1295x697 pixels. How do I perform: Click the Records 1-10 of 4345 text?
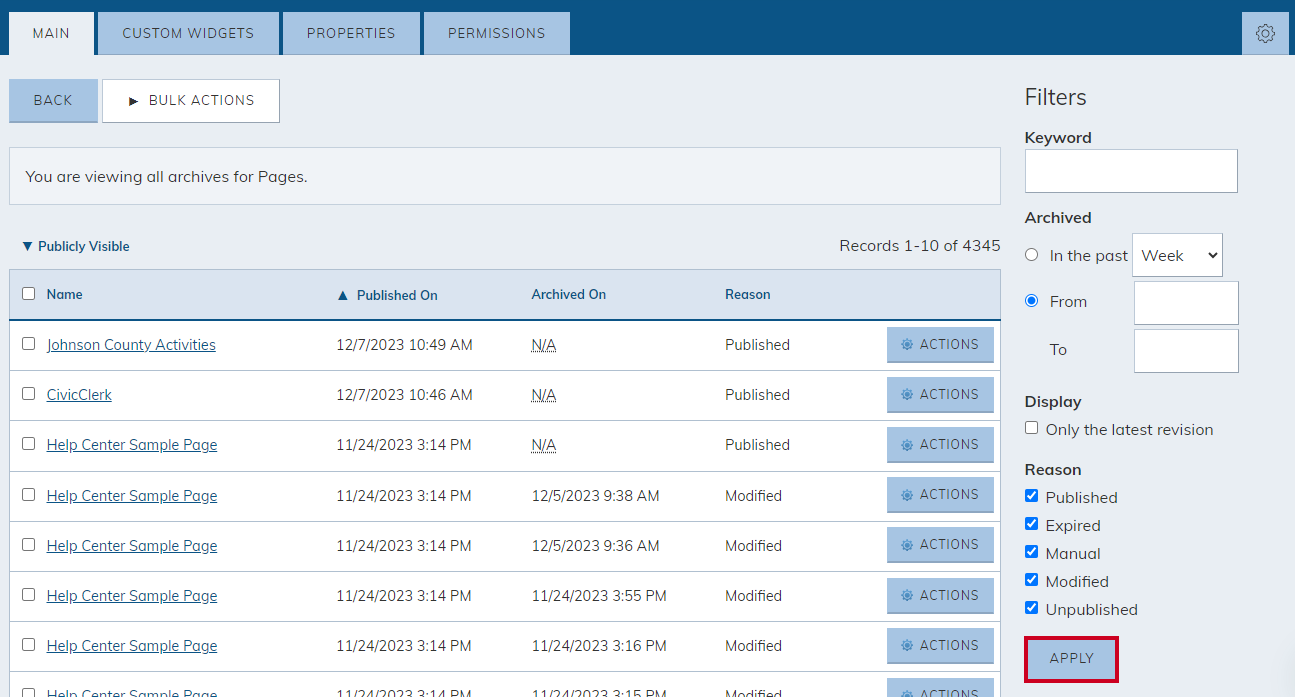point(920,246)
